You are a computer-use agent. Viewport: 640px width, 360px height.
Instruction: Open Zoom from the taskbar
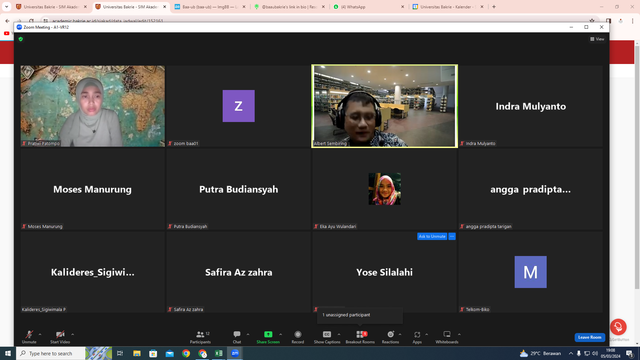point(235,353)
